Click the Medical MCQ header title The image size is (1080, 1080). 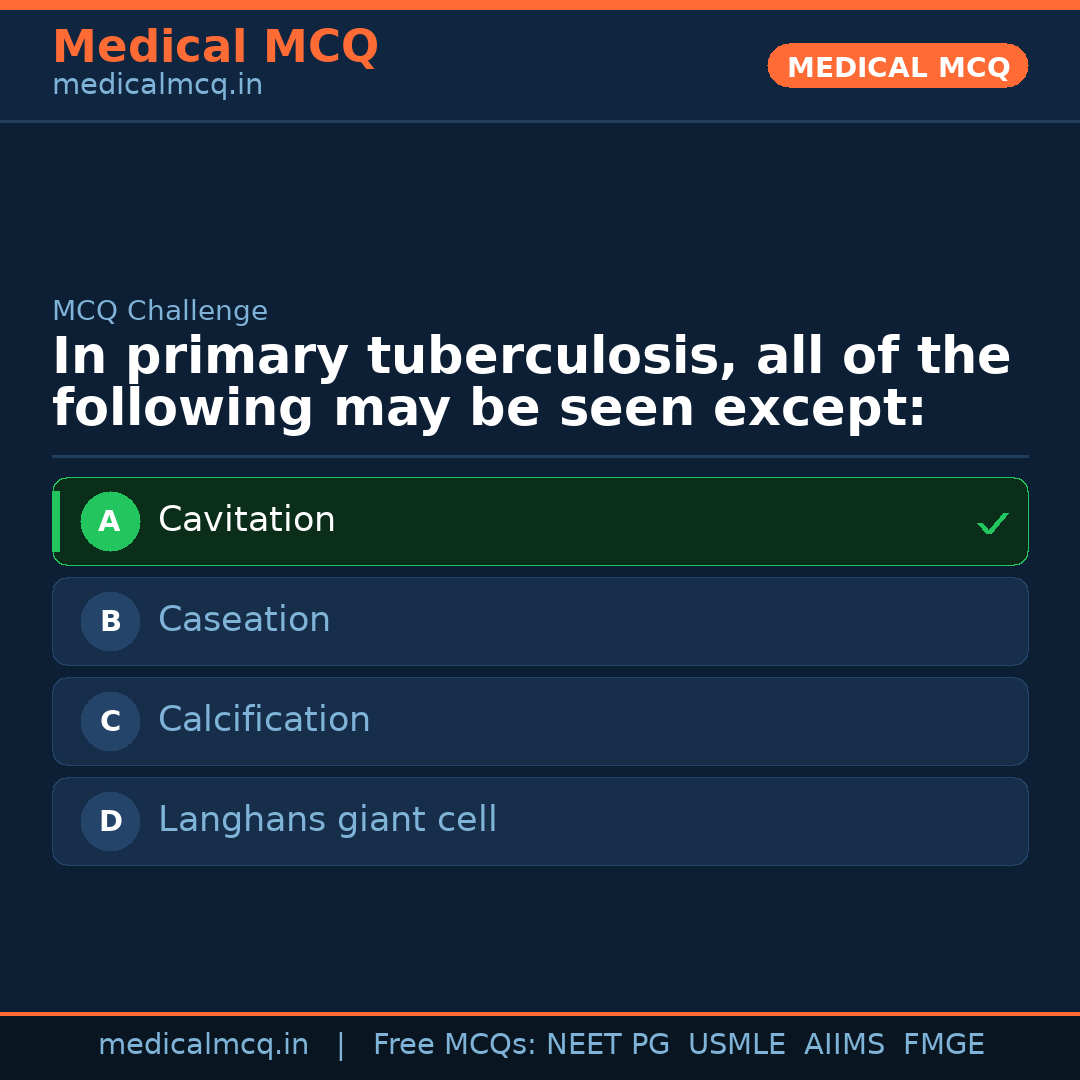[x=215, y=47]
